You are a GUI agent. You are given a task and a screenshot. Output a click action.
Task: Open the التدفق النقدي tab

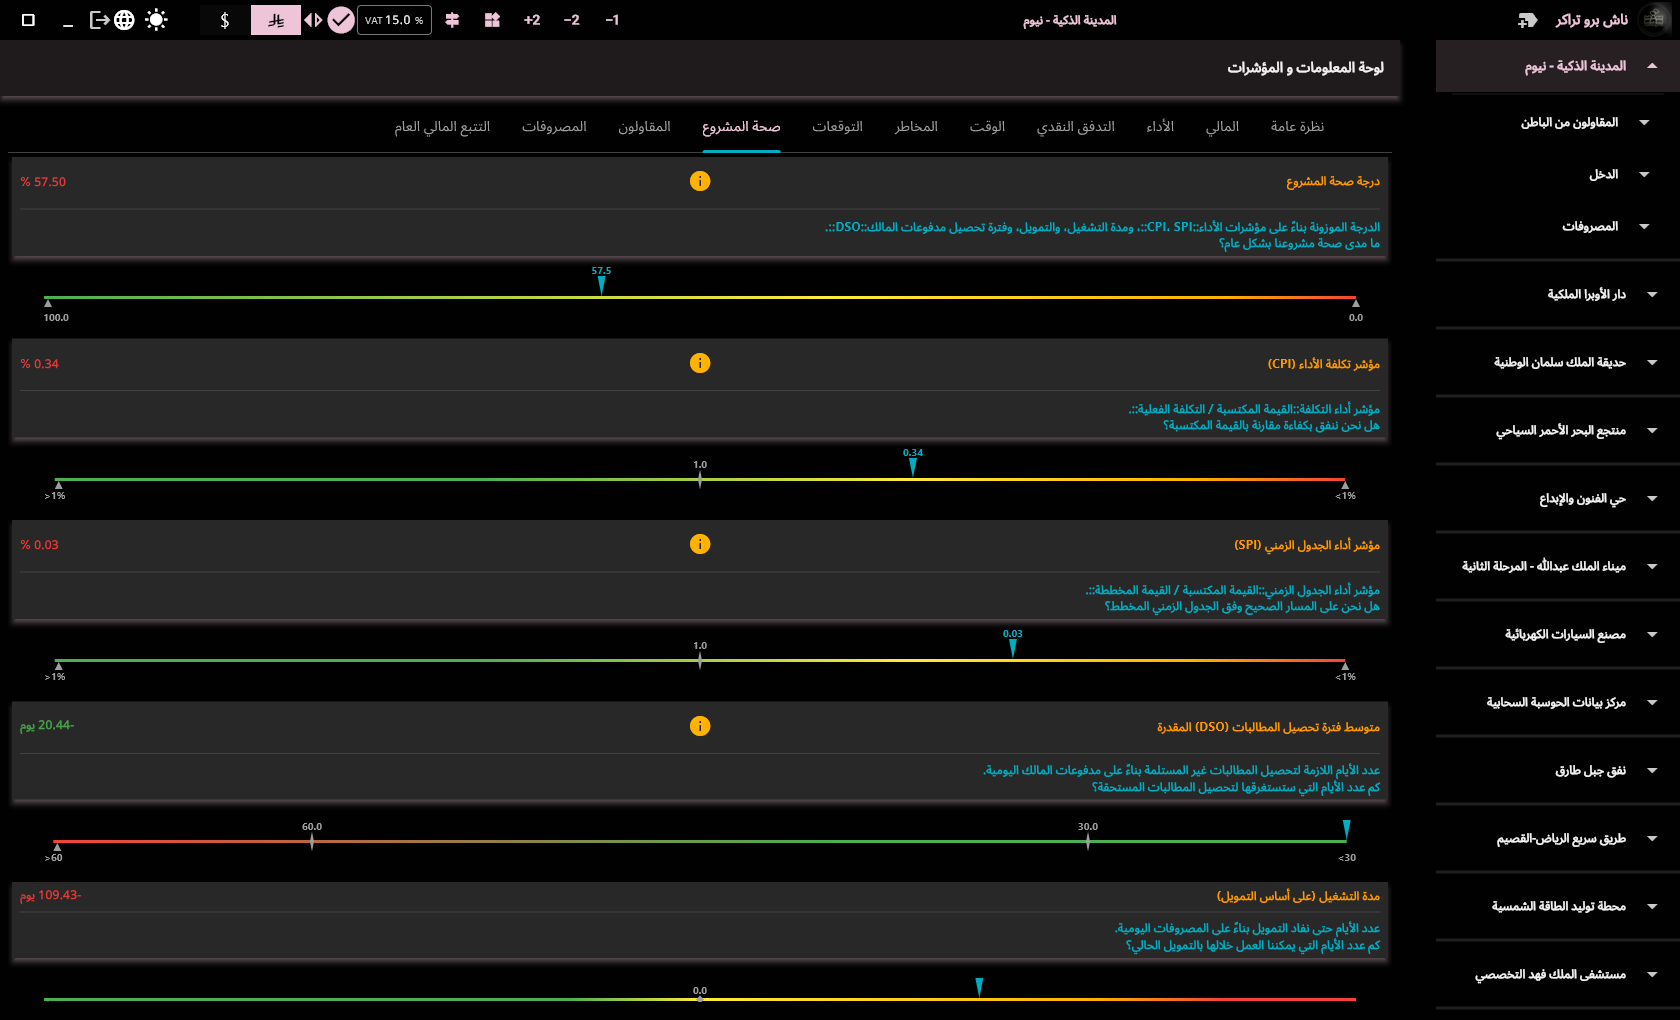point(1075,127)
